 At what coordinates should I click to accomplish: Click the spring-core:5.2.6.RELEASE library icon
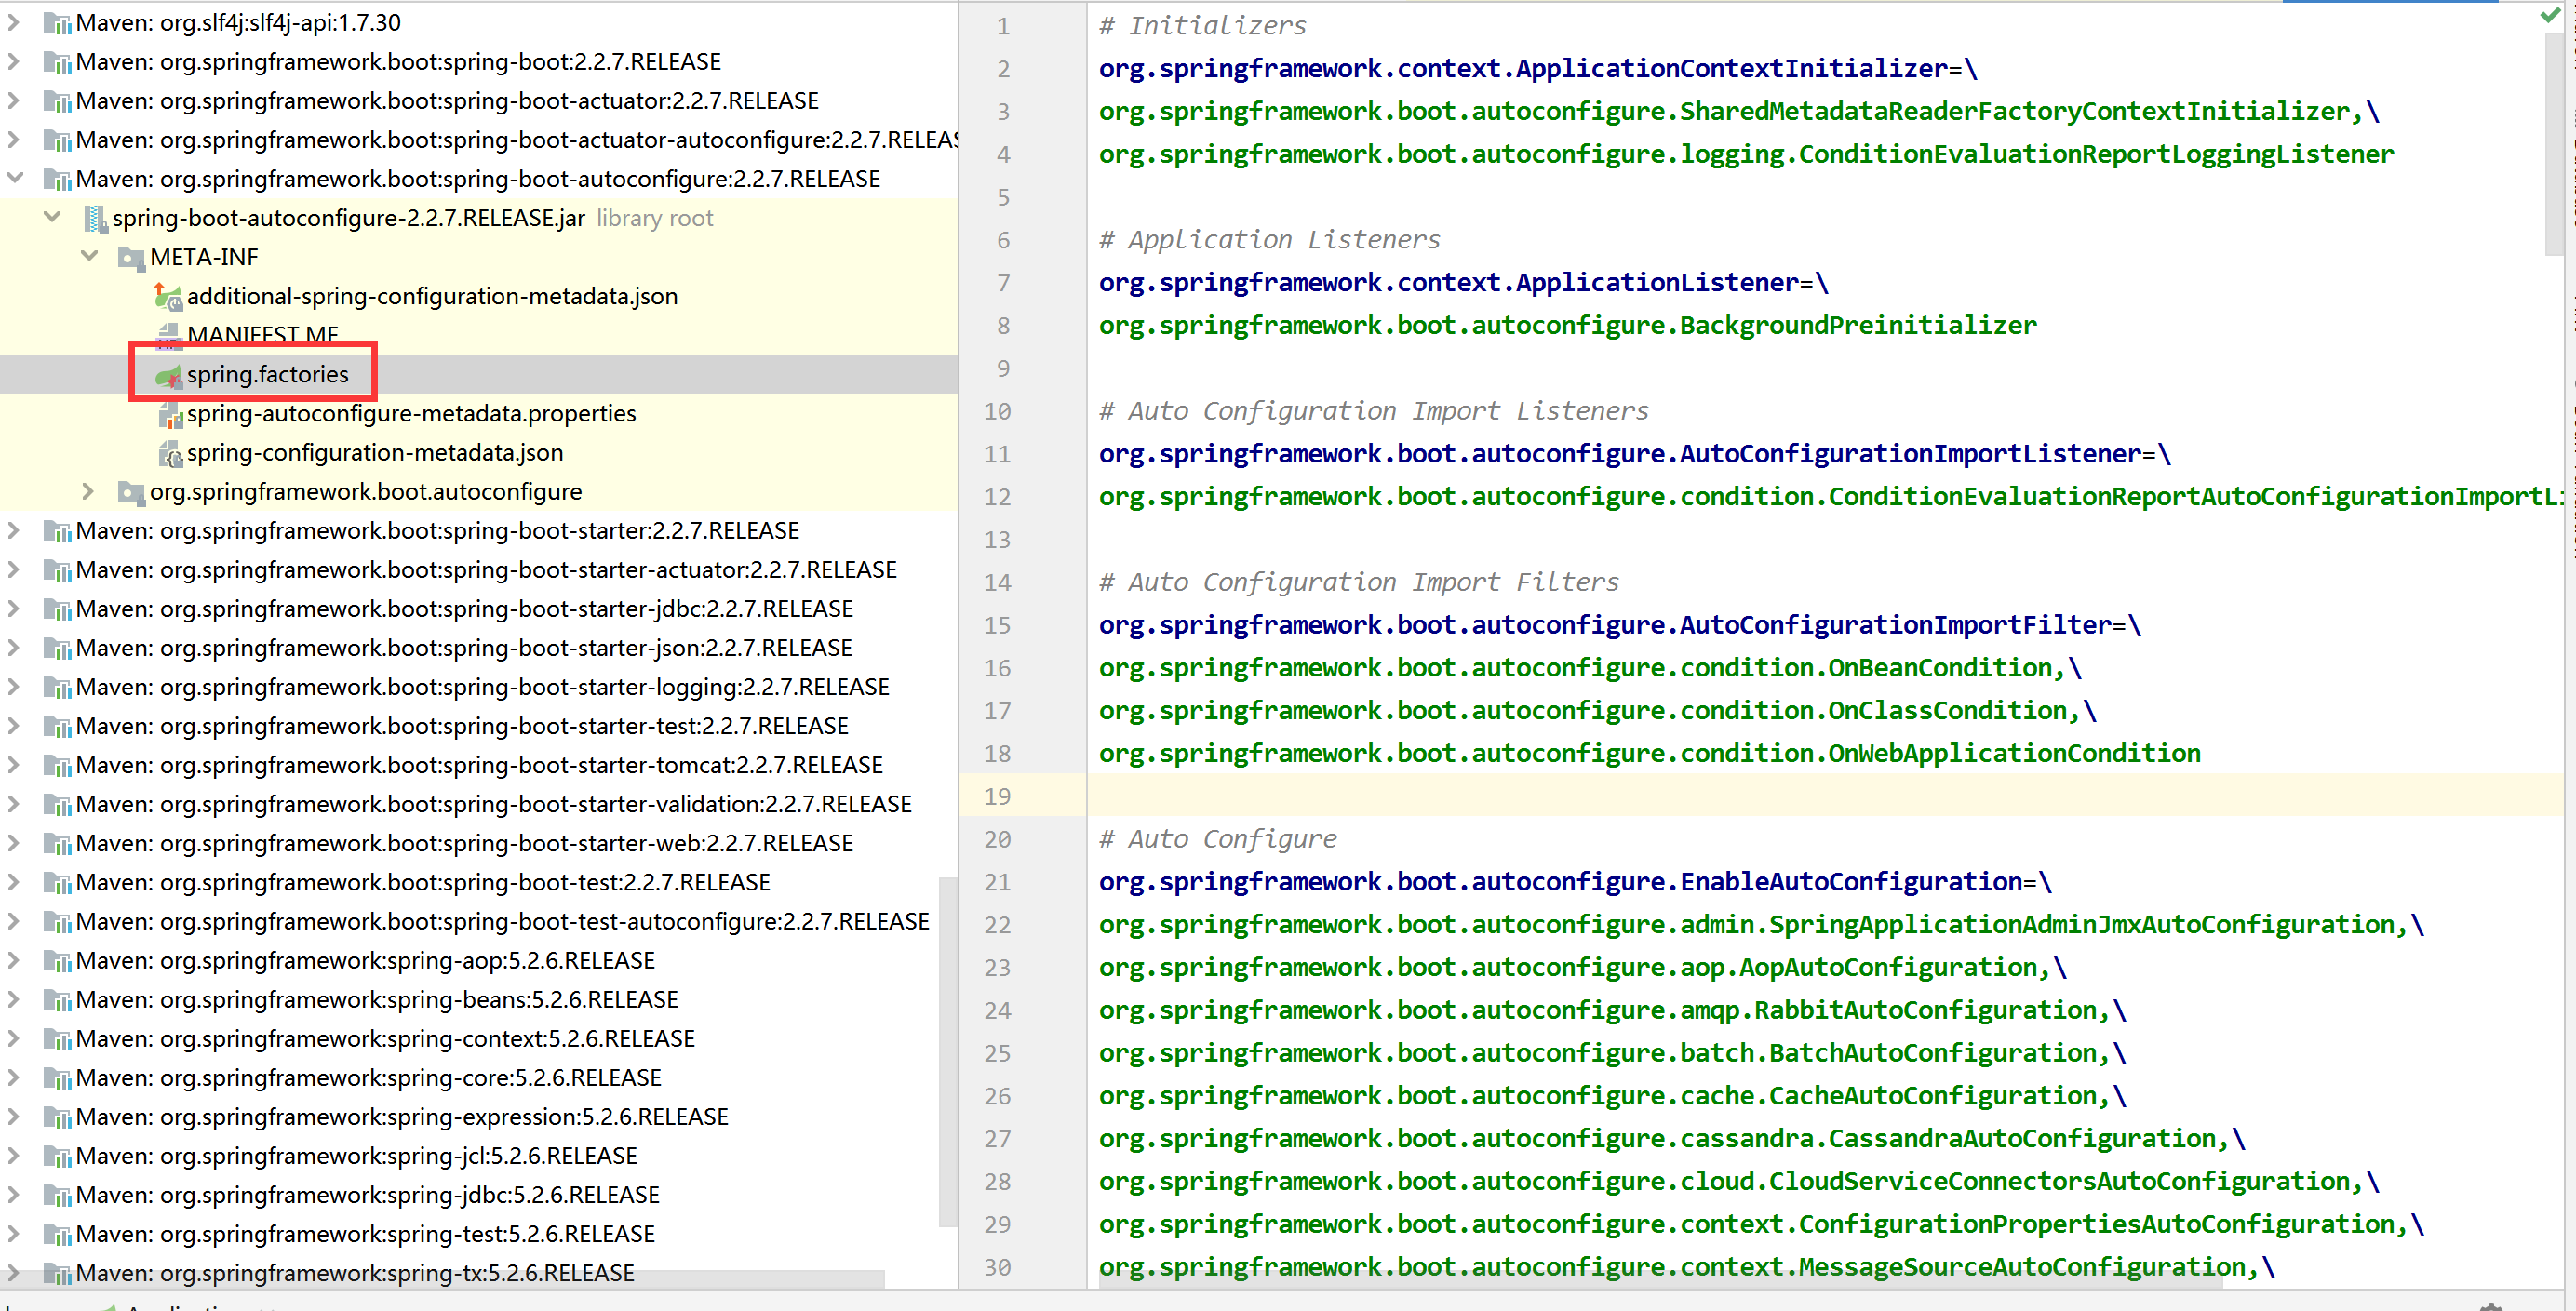tap(58, 1078)
